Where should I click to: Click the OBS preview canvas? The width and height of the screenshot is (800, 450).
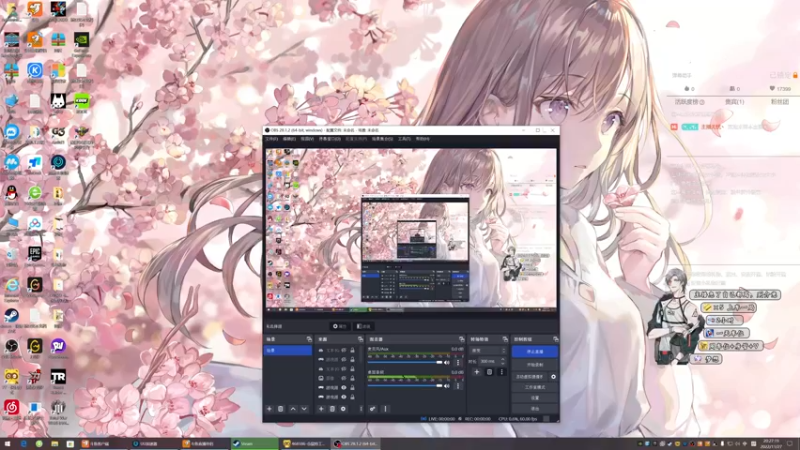(x=411, y=228)
